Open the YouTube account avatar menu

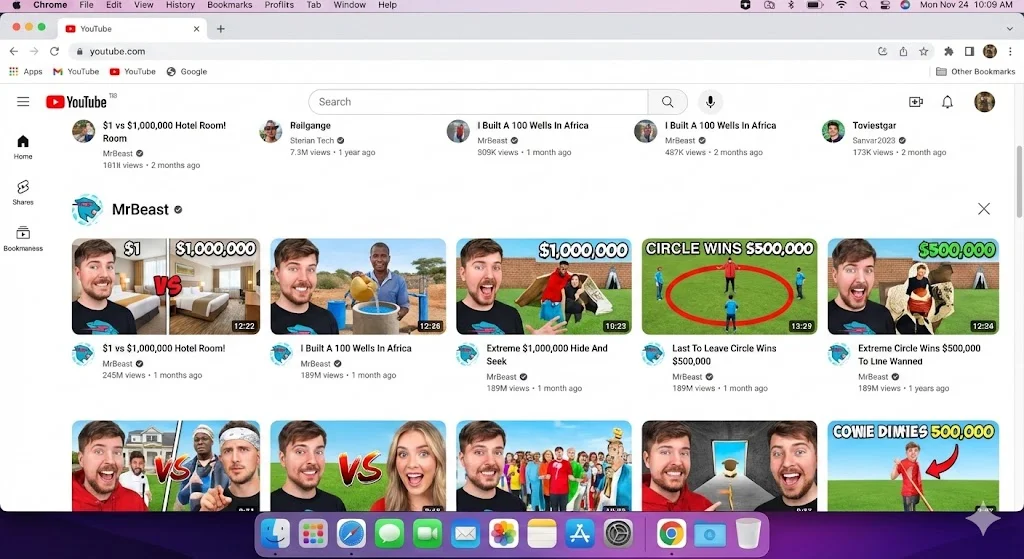(x=984, y=102)
